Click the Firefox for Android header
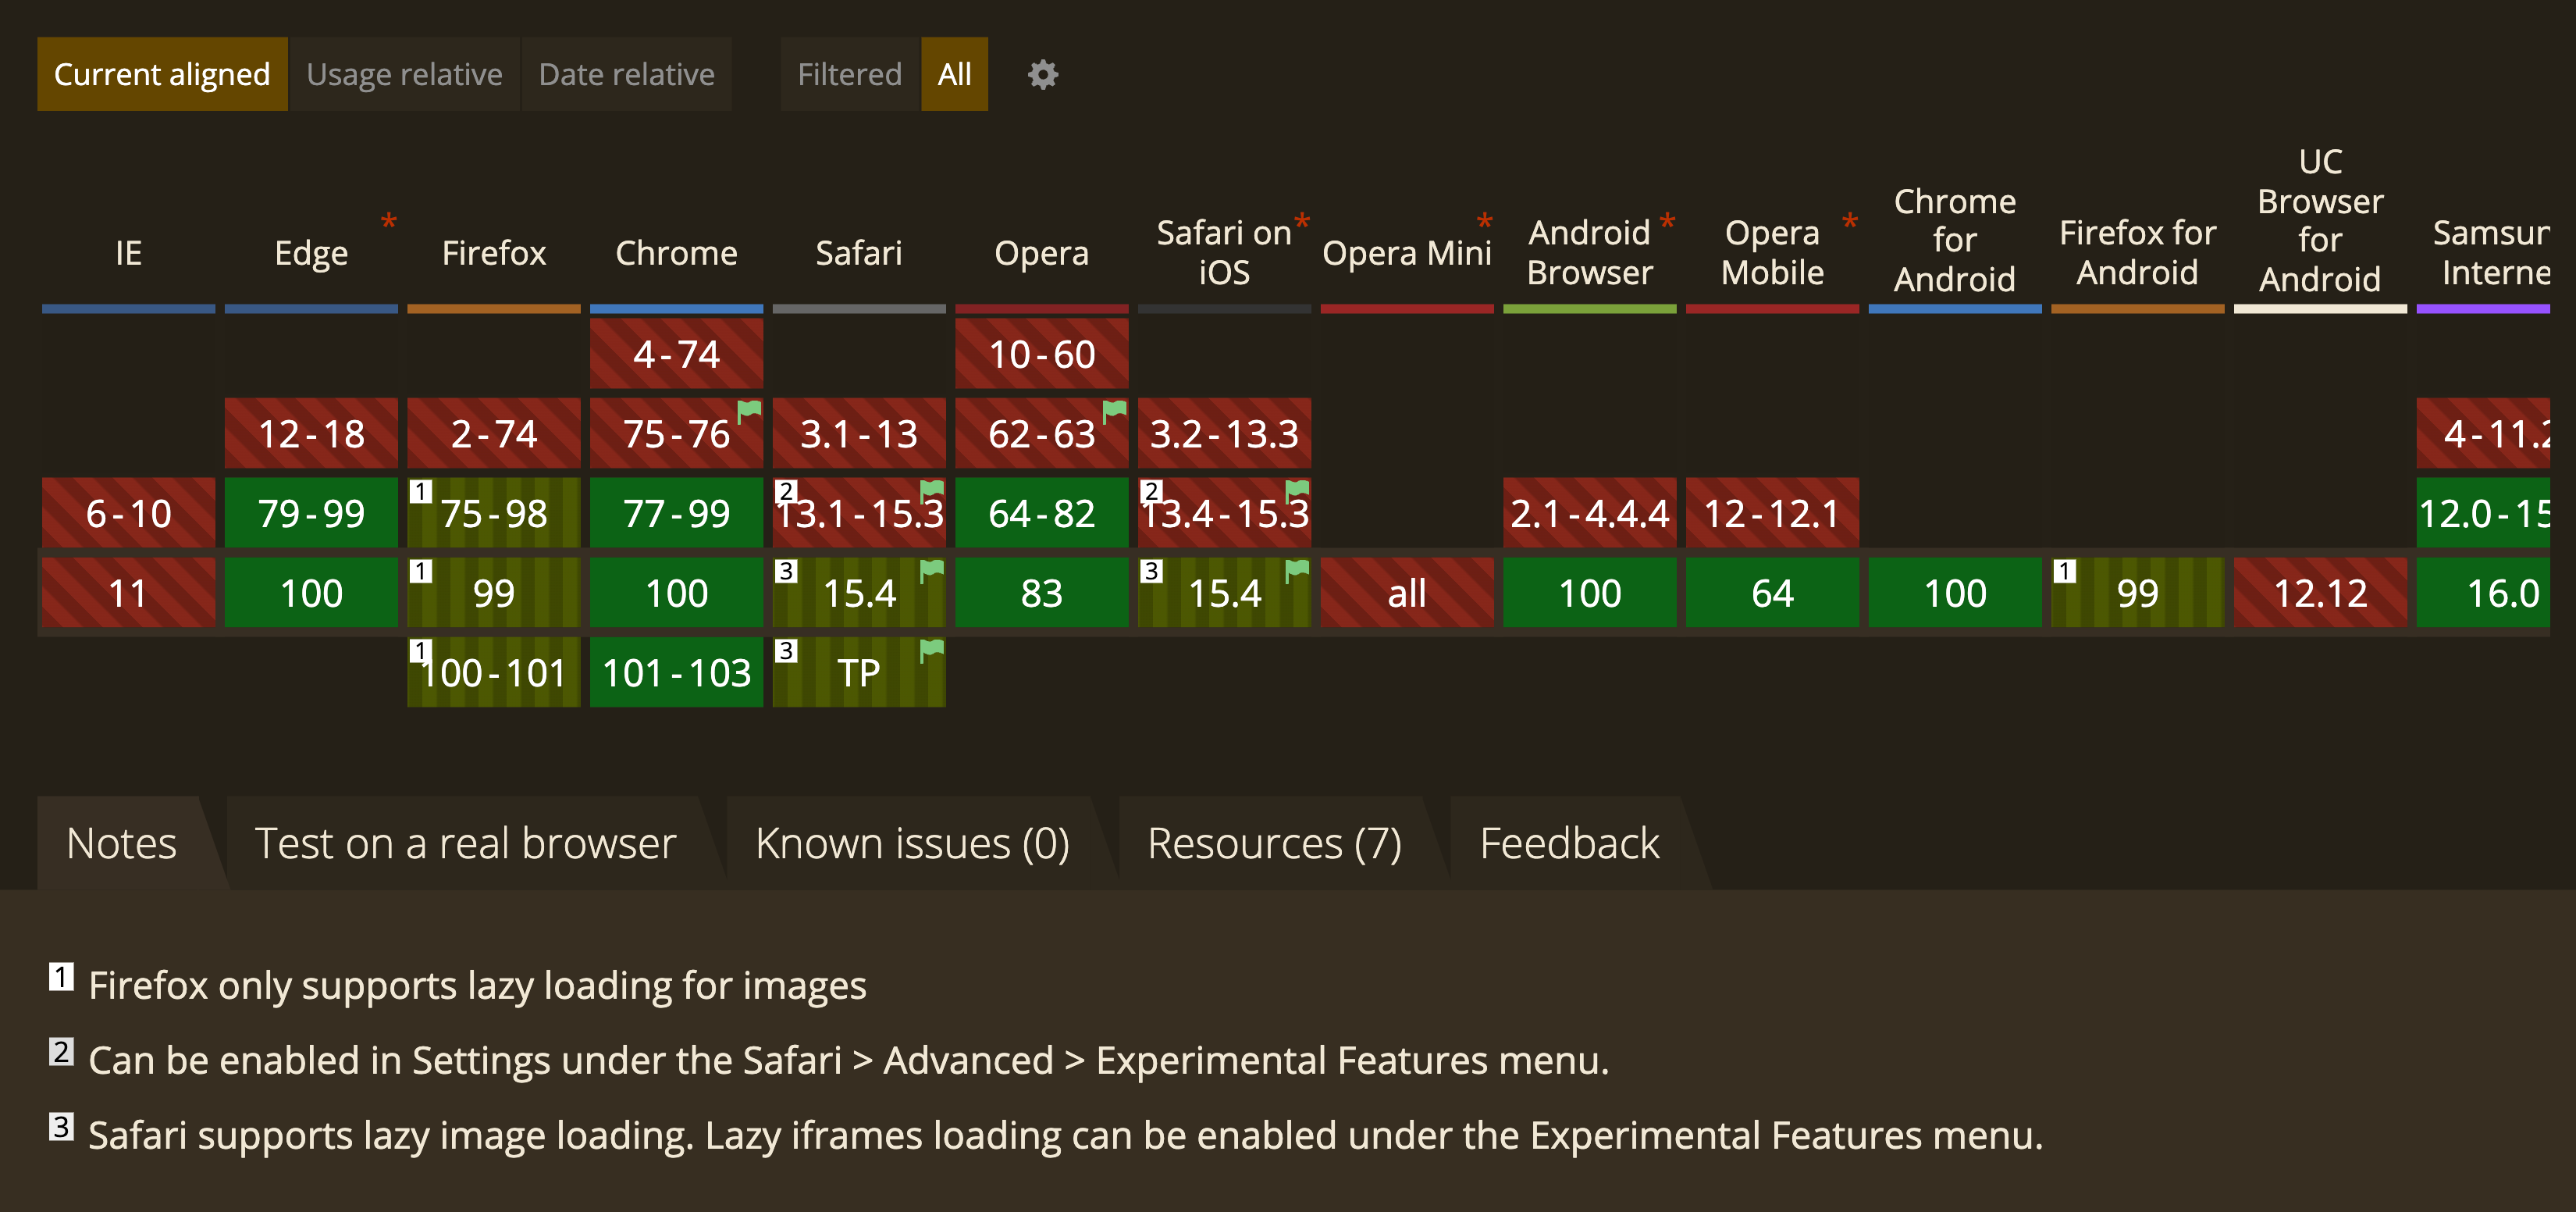The width and height of the screenshot is (2576, 1212). [x=2138, y=252]
